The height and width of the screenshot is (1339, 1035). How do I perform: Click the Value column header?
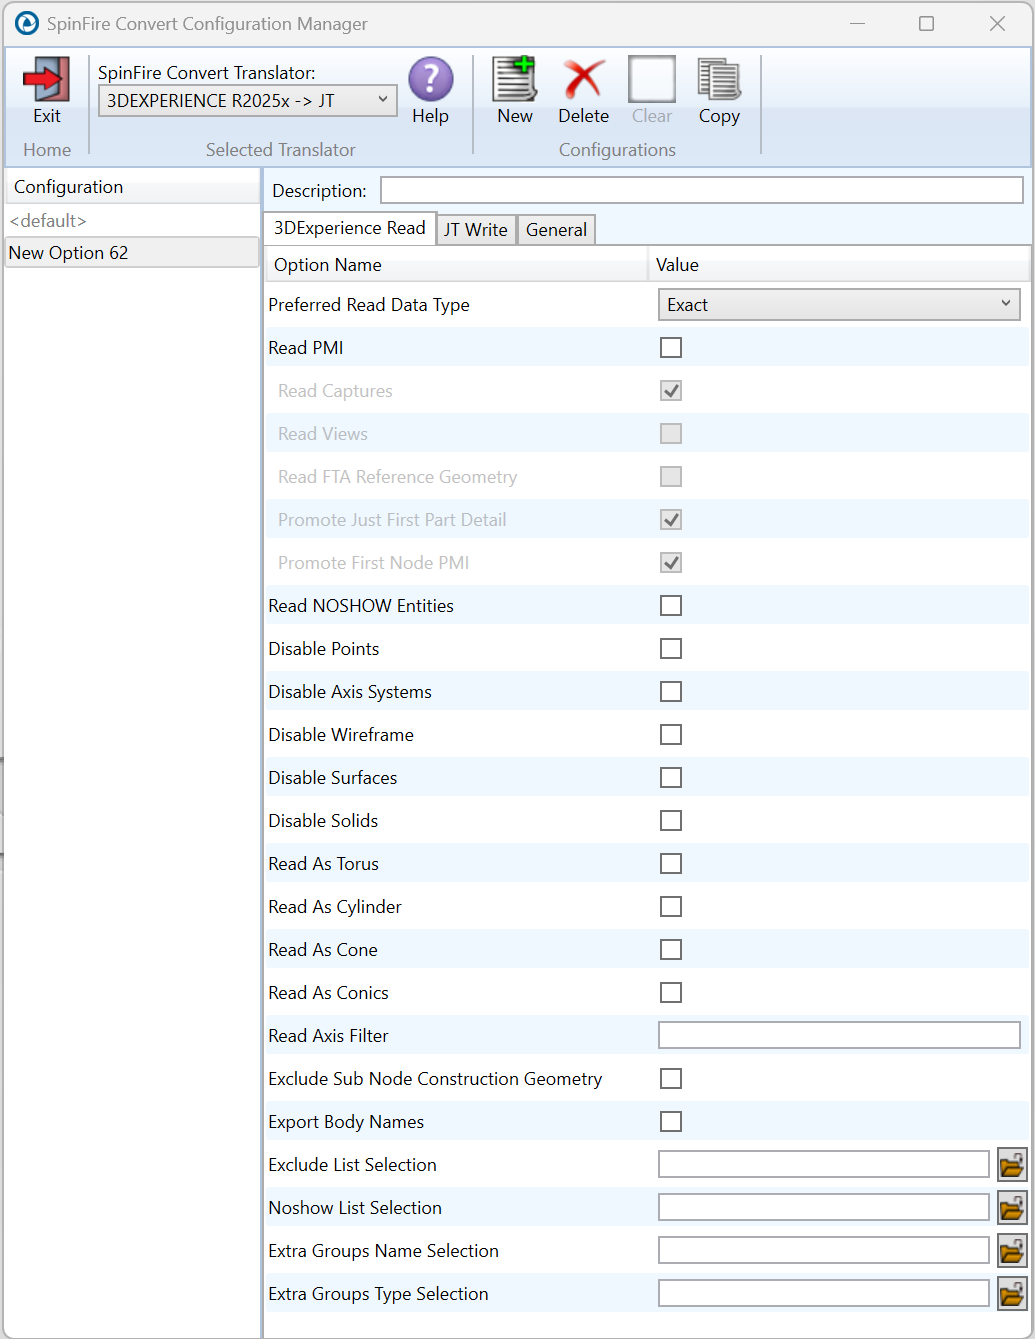click(x=839, y=265)
